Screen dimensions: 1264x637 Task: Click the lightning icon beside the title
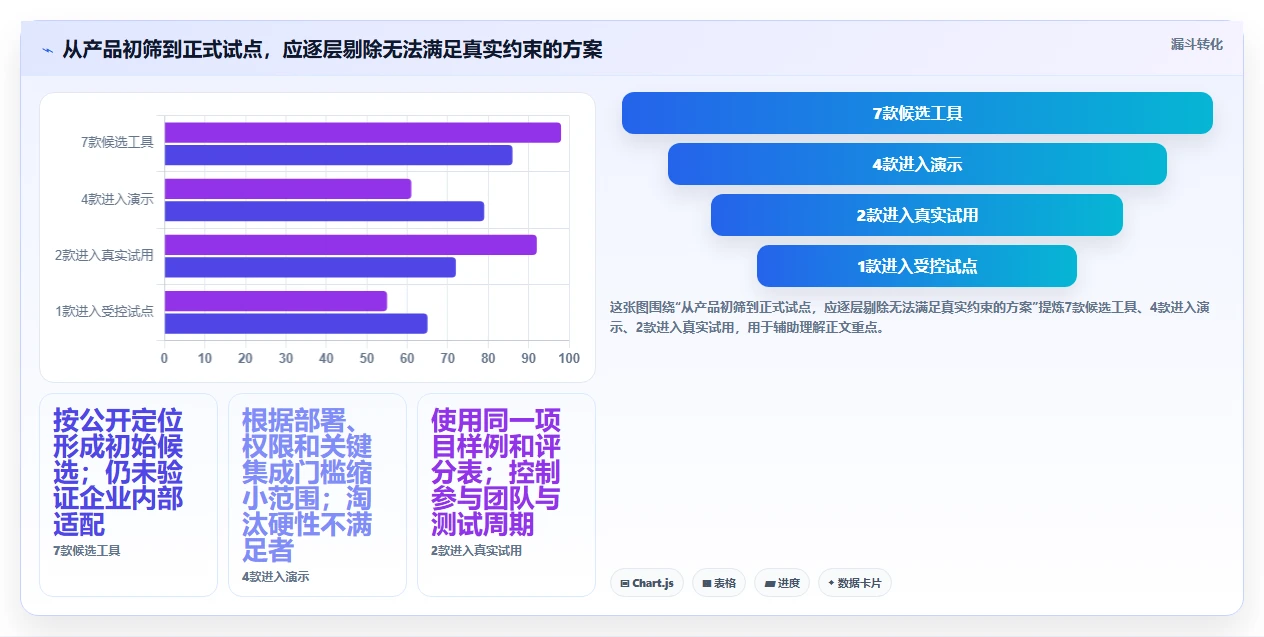[48, 49]
